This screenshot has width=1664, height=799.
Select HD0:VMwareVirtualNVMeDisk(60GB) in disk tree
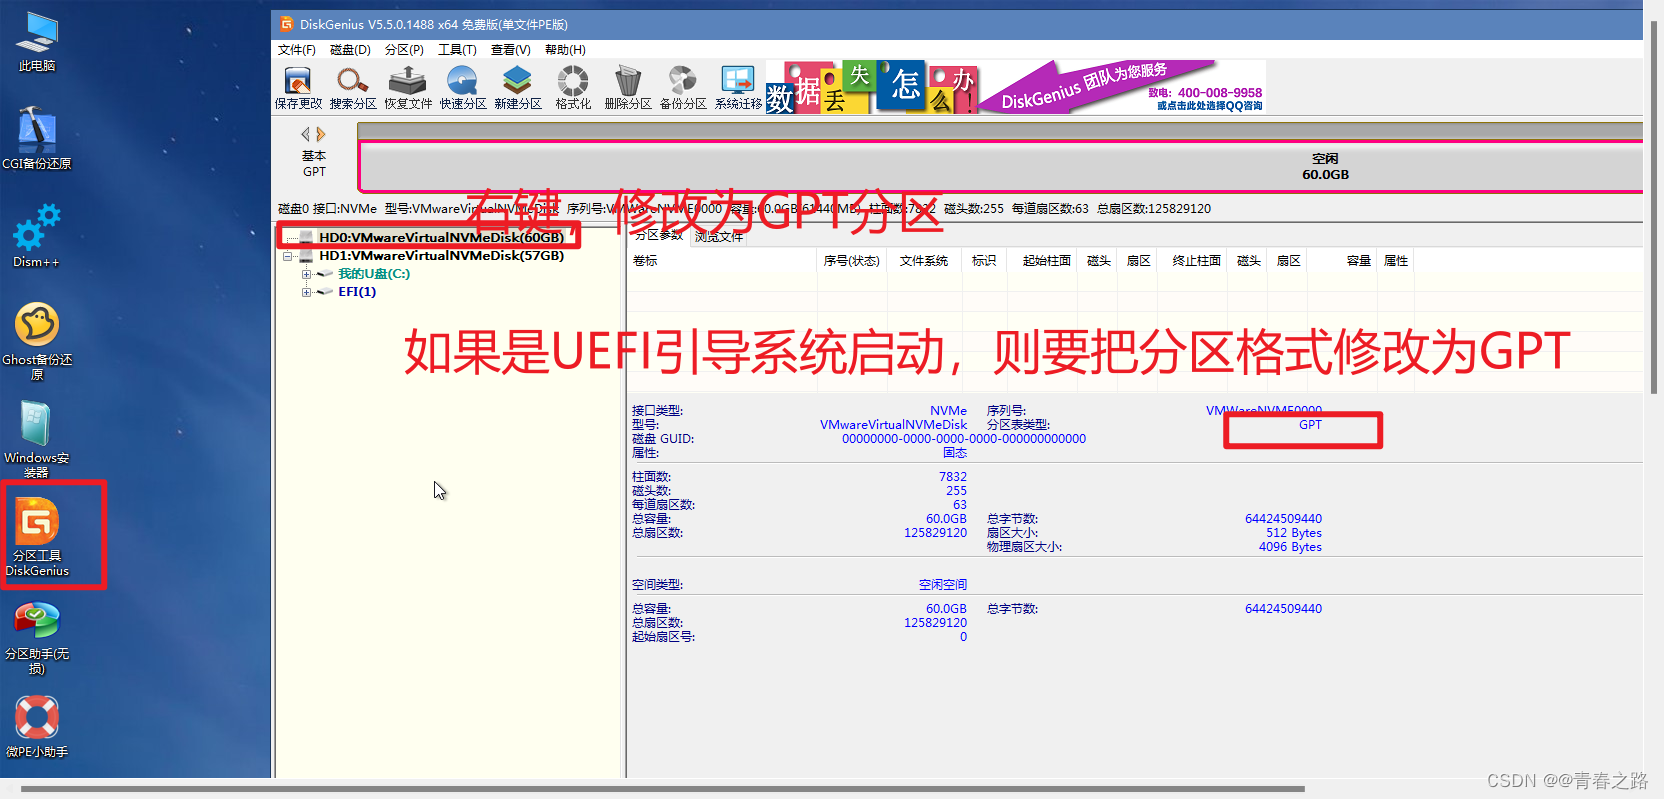441,237
